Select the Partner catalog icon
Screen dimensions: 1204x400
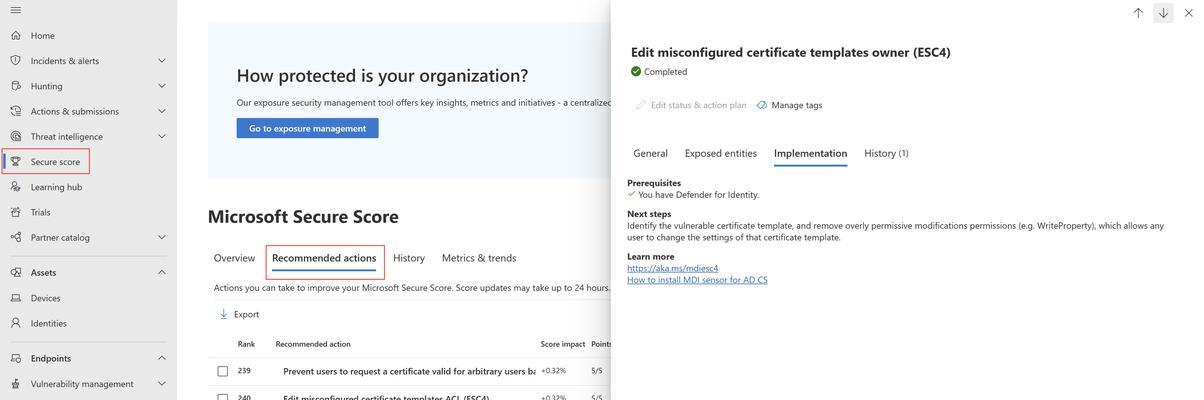tap(15, 237)
